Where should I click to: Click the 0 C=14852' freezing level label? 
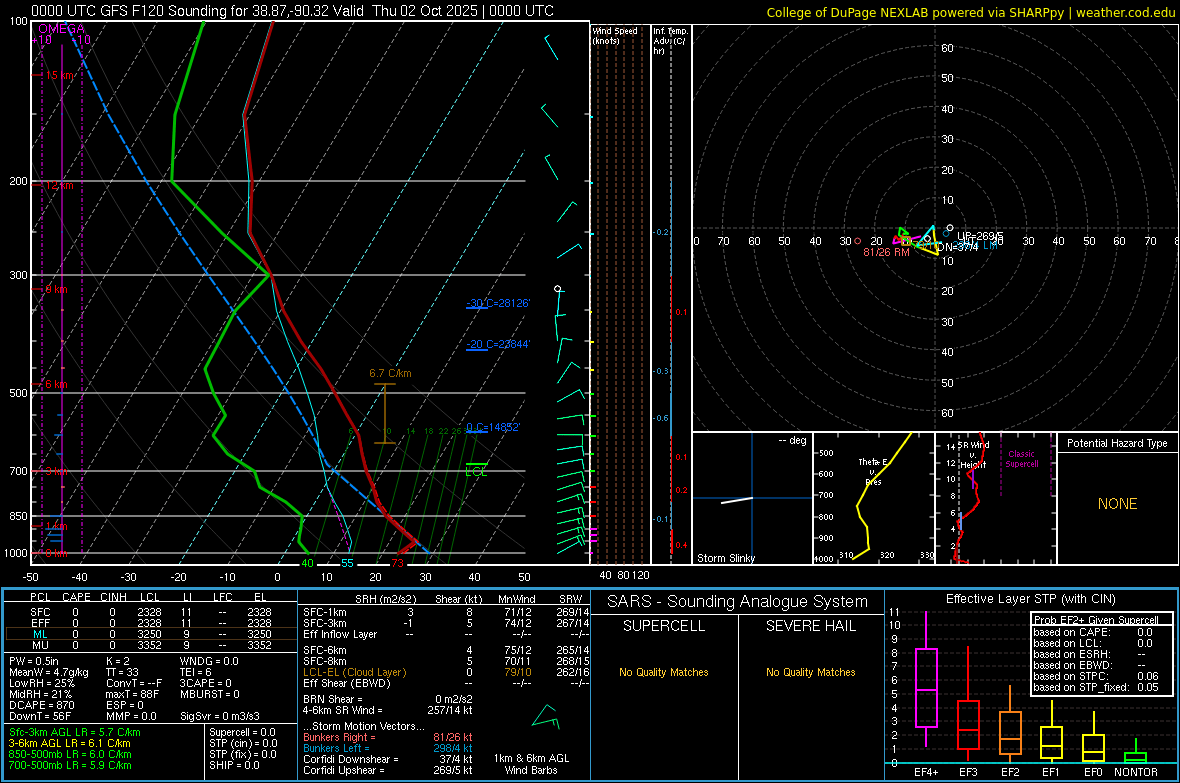(494, 427)
